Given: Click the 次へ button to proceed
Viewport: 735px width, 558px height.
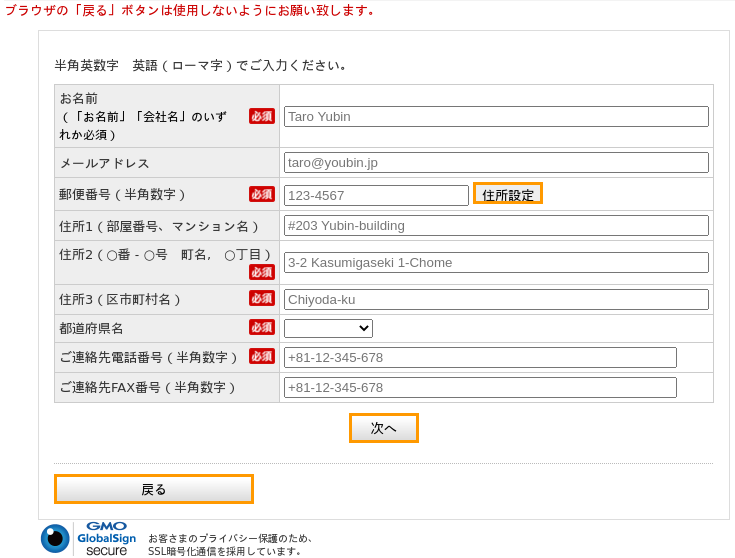Looking at the screenshot, I should click(x=384, y=428).
